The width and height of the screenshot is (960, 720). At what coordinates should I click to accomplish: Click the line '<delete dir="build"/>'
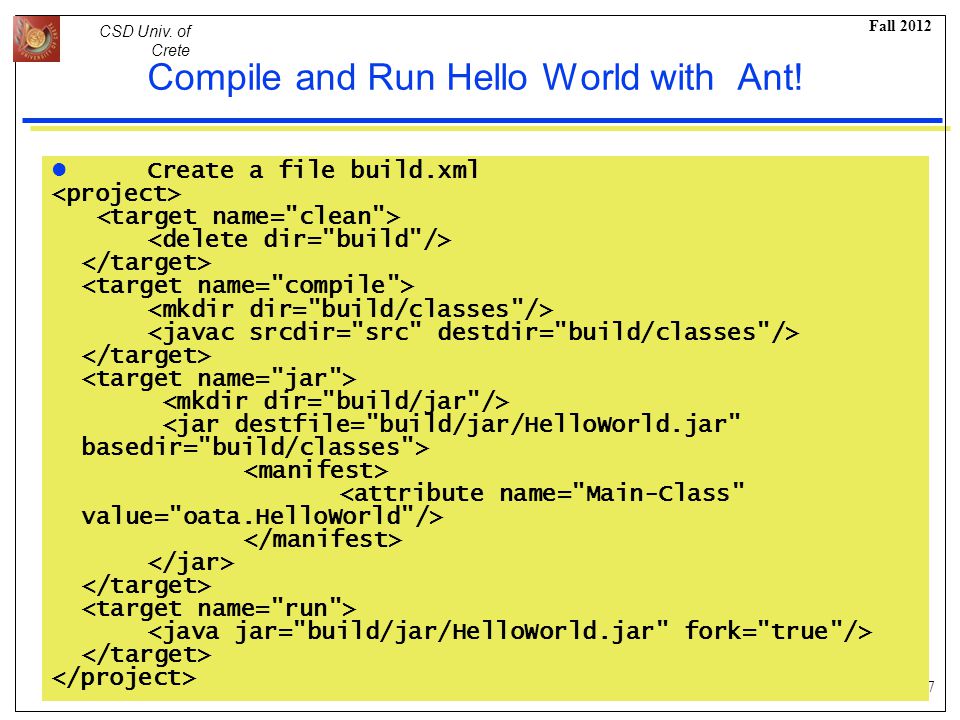click(x=299, y=239)
